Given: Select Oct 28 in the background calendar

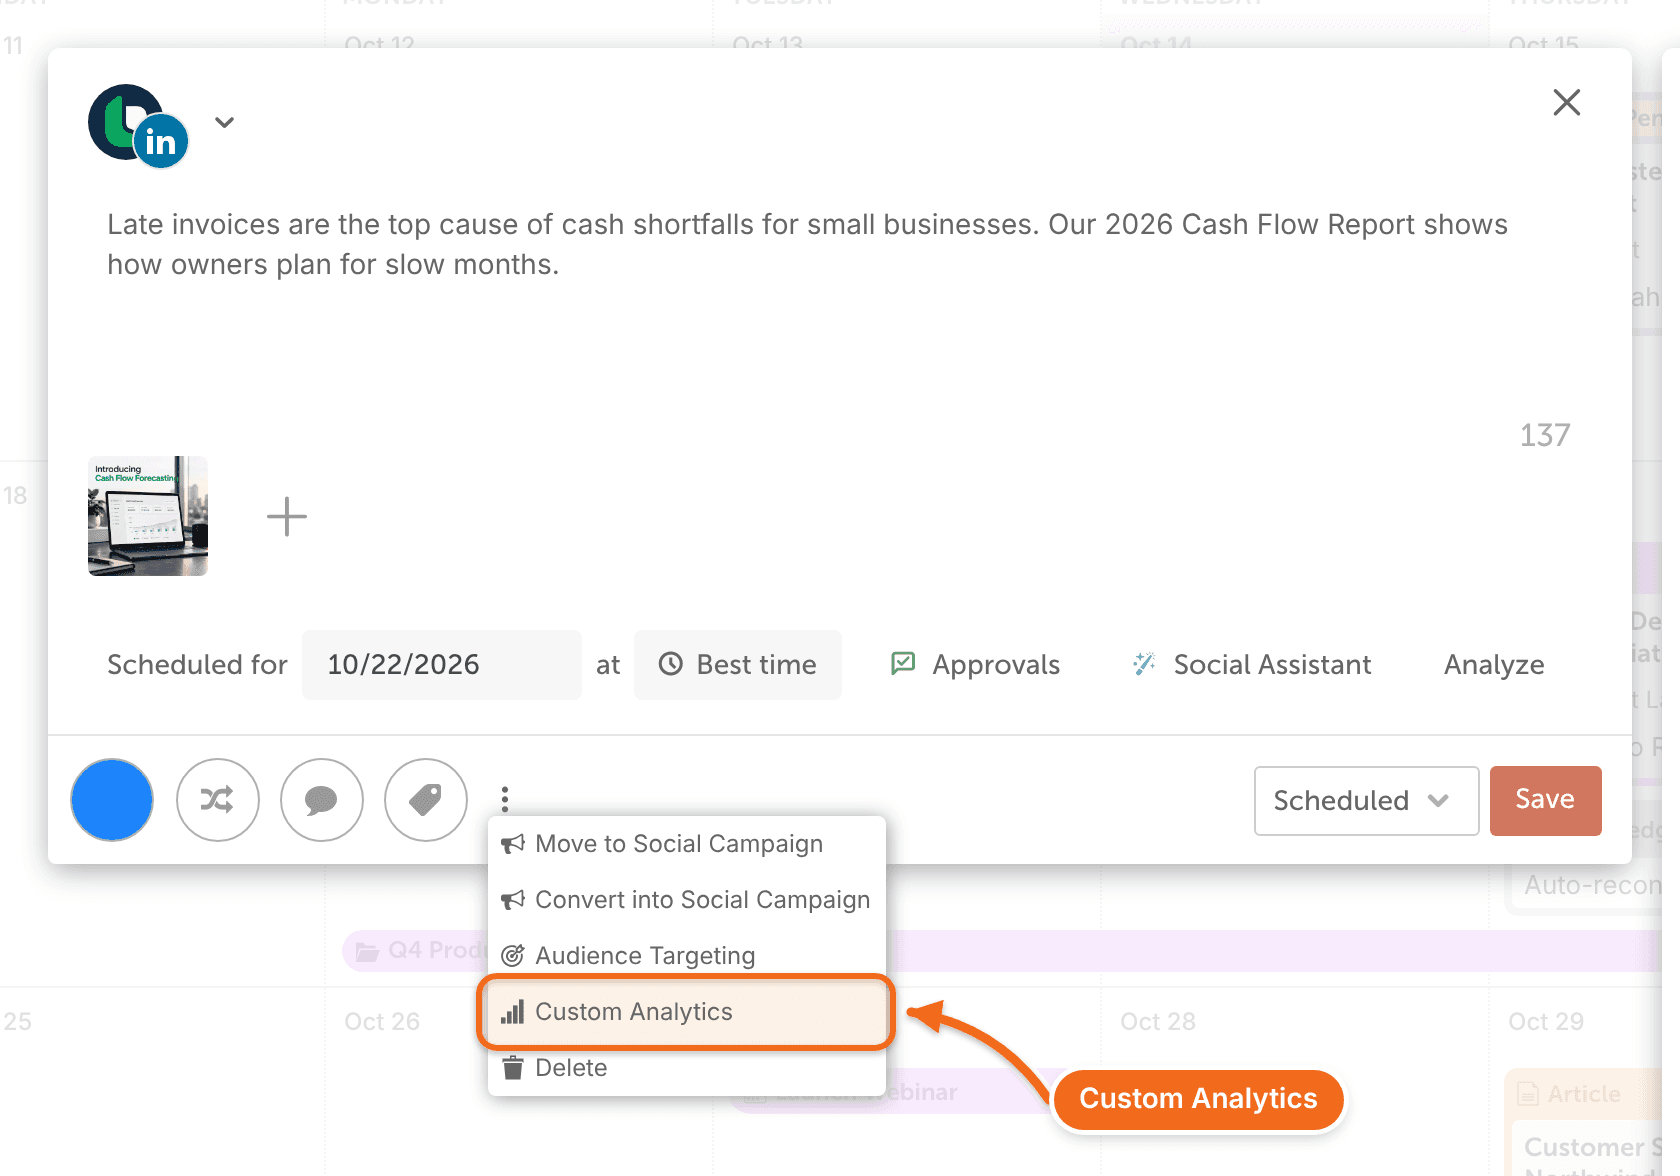Looking at the screenshot, I should coord(1158,1022).
